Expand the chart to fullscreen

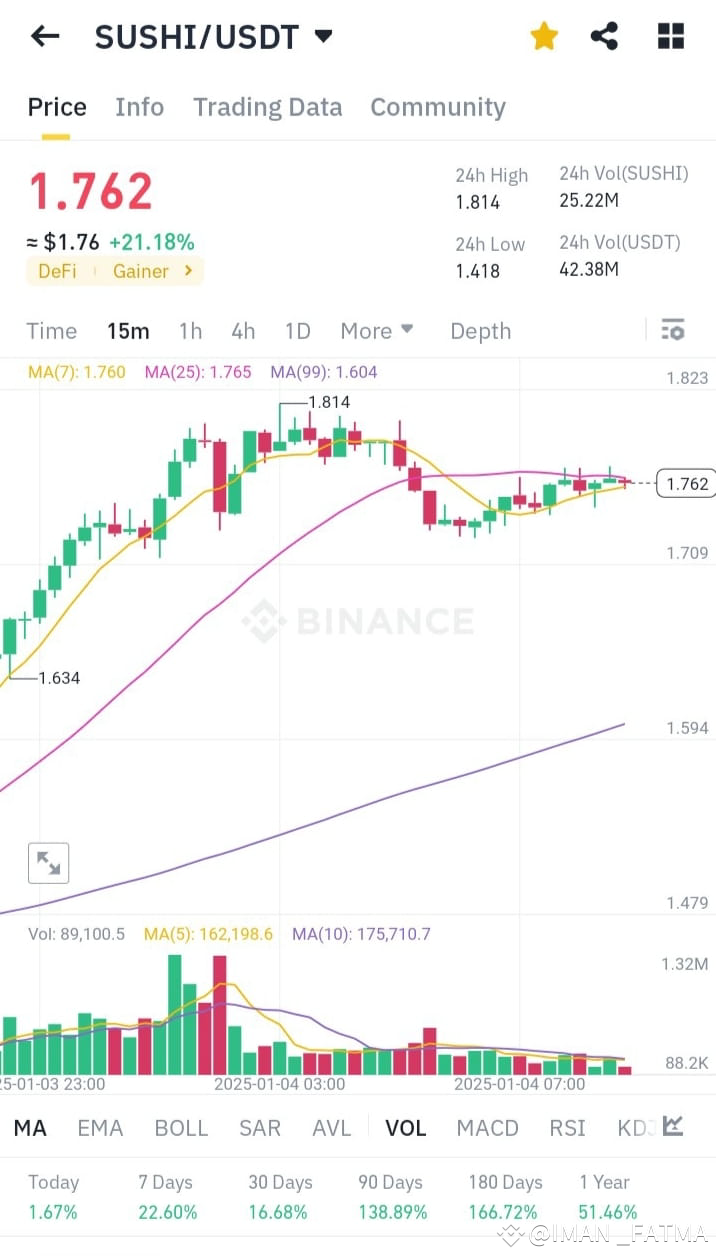coord(49,862)
